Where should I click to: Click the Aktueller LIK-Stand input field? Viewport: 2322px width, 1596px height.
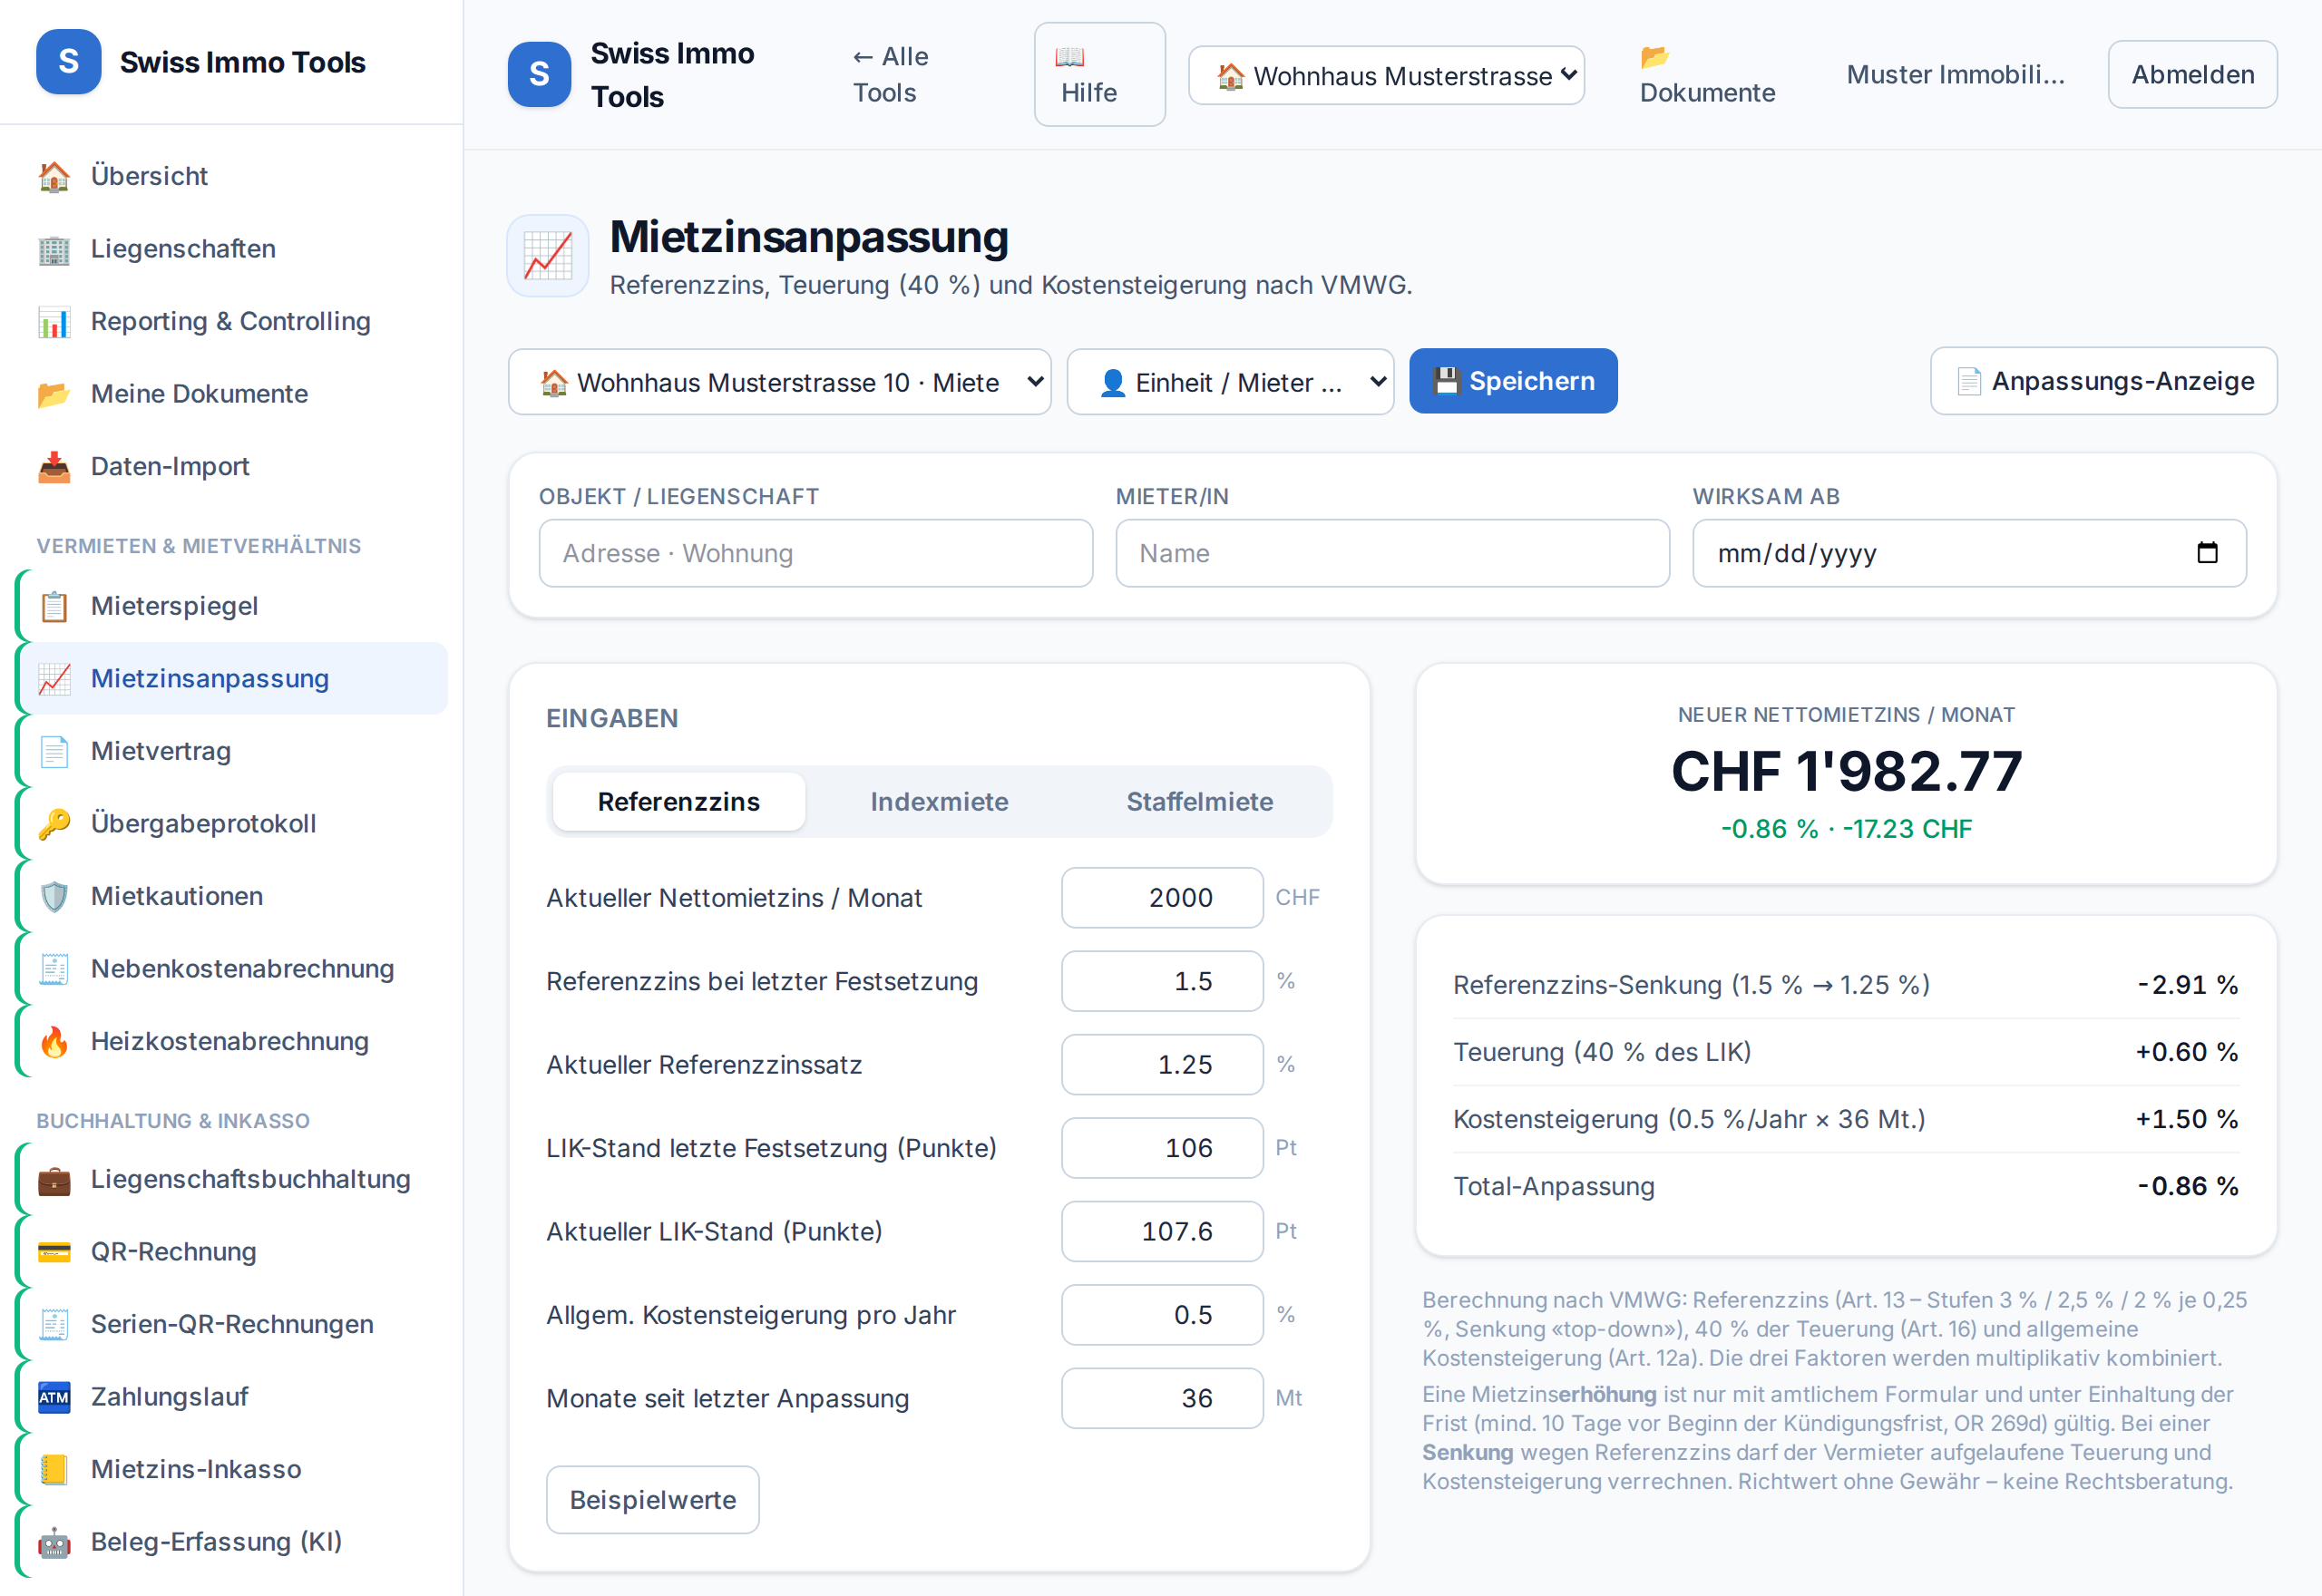pyautogui.click(x=1162, y=1232)
